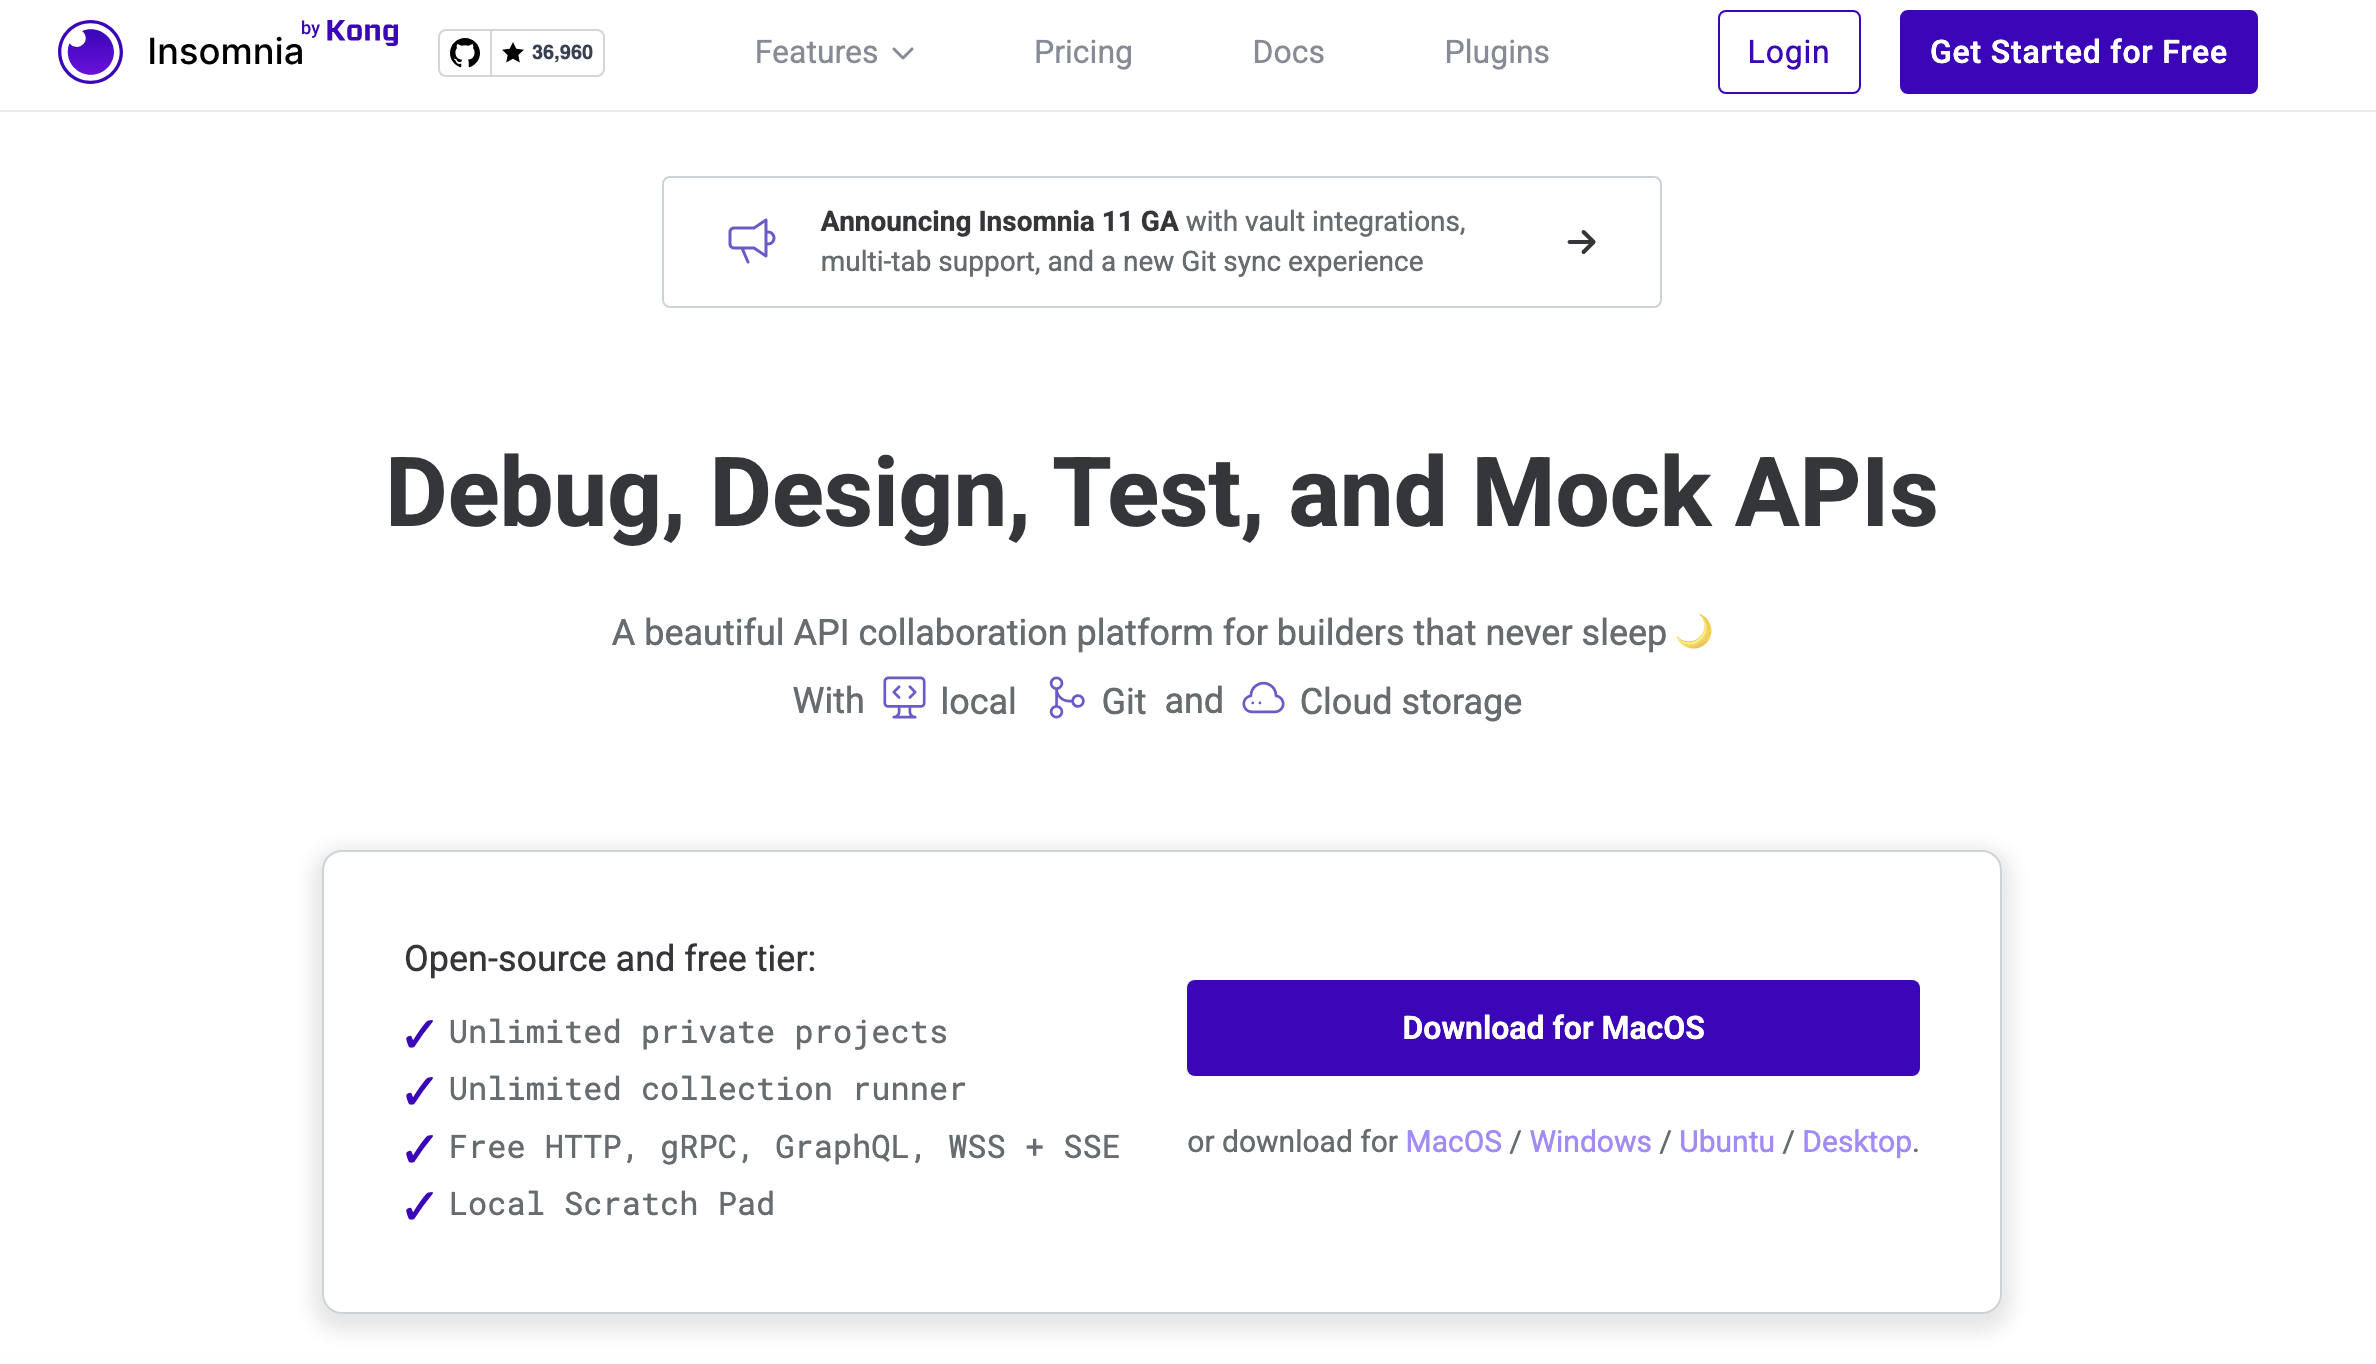Open the Kong brand link
Screen dimensions: 2376x1364
(362, 31)
